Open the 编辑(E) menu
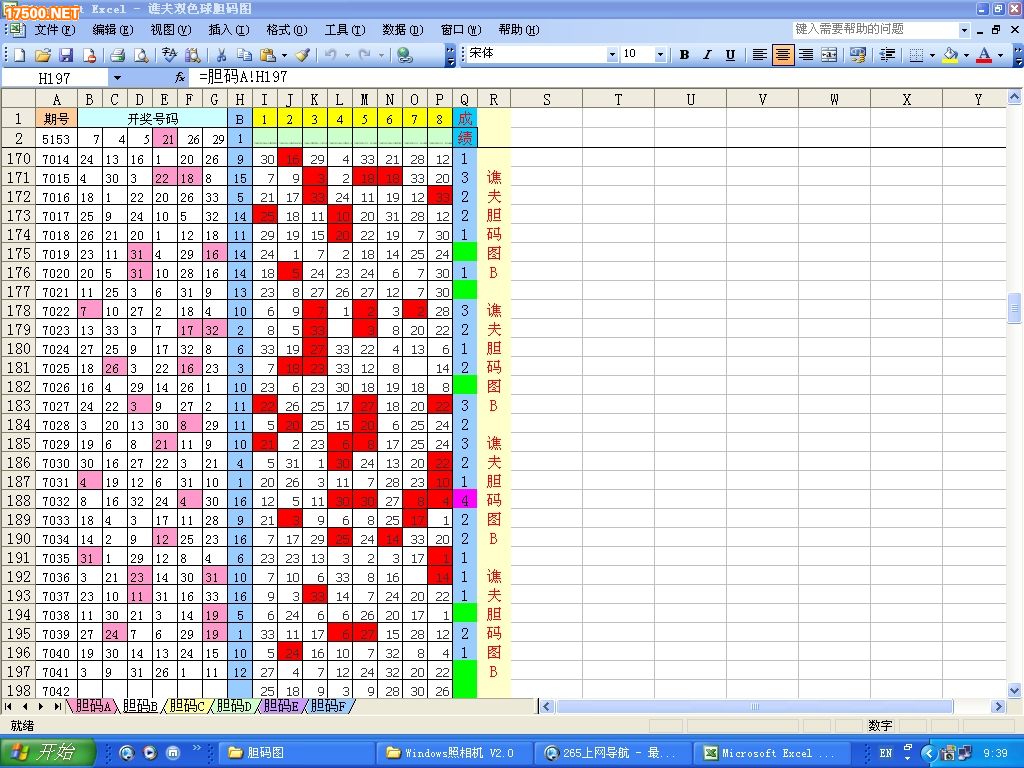 pyautogui.click(x=112, y=30)
